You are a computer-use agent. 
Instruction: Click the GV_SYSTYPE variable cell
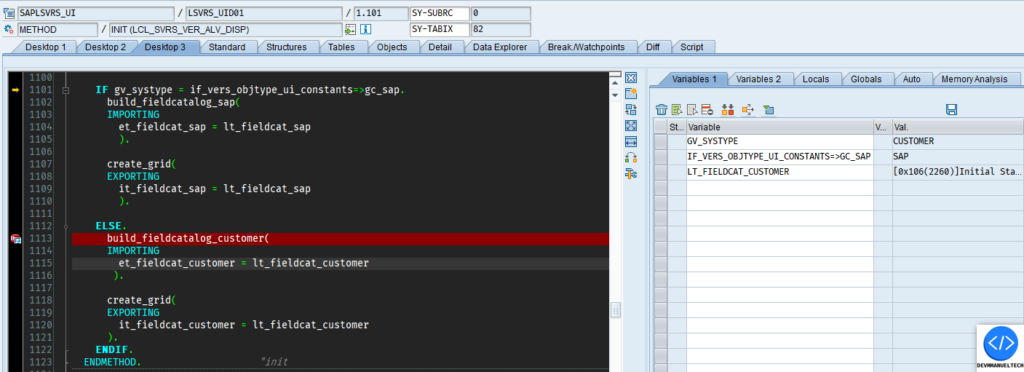click(779, 141)
